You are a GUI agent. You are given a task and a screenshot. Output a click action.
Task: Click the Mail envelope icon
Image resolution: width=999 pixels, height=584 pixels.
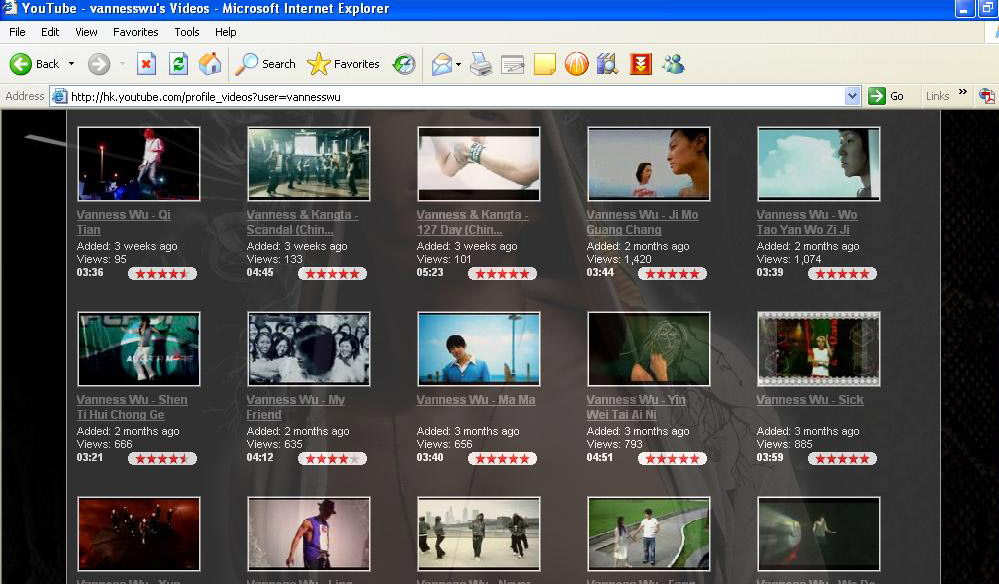(x=442, y=64)
